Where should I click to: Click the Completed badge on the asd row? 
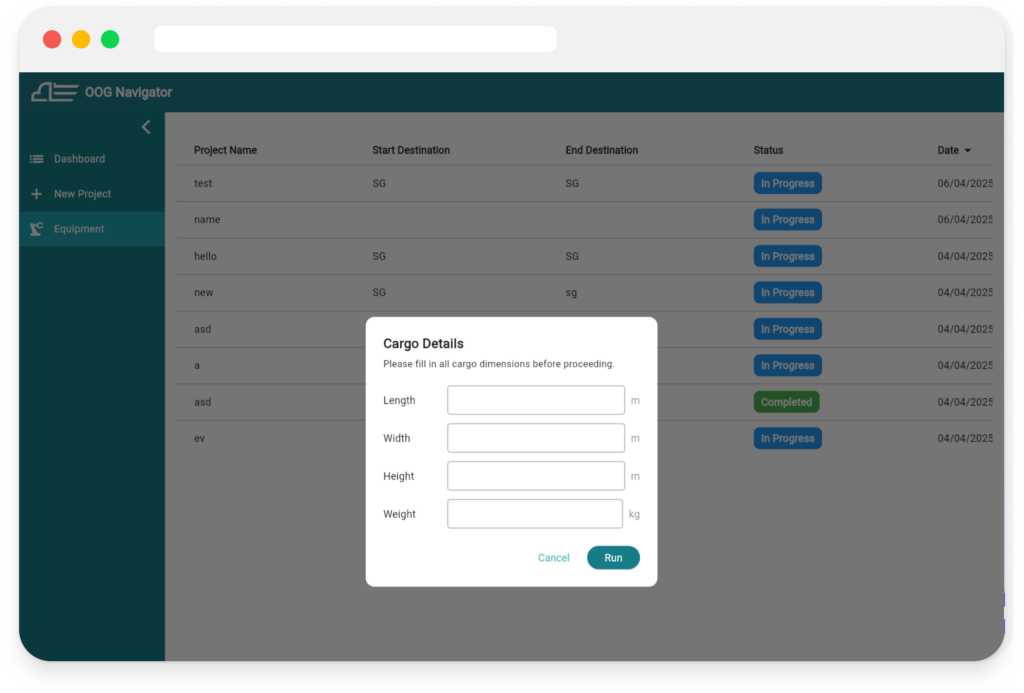[x=787, y=402]
